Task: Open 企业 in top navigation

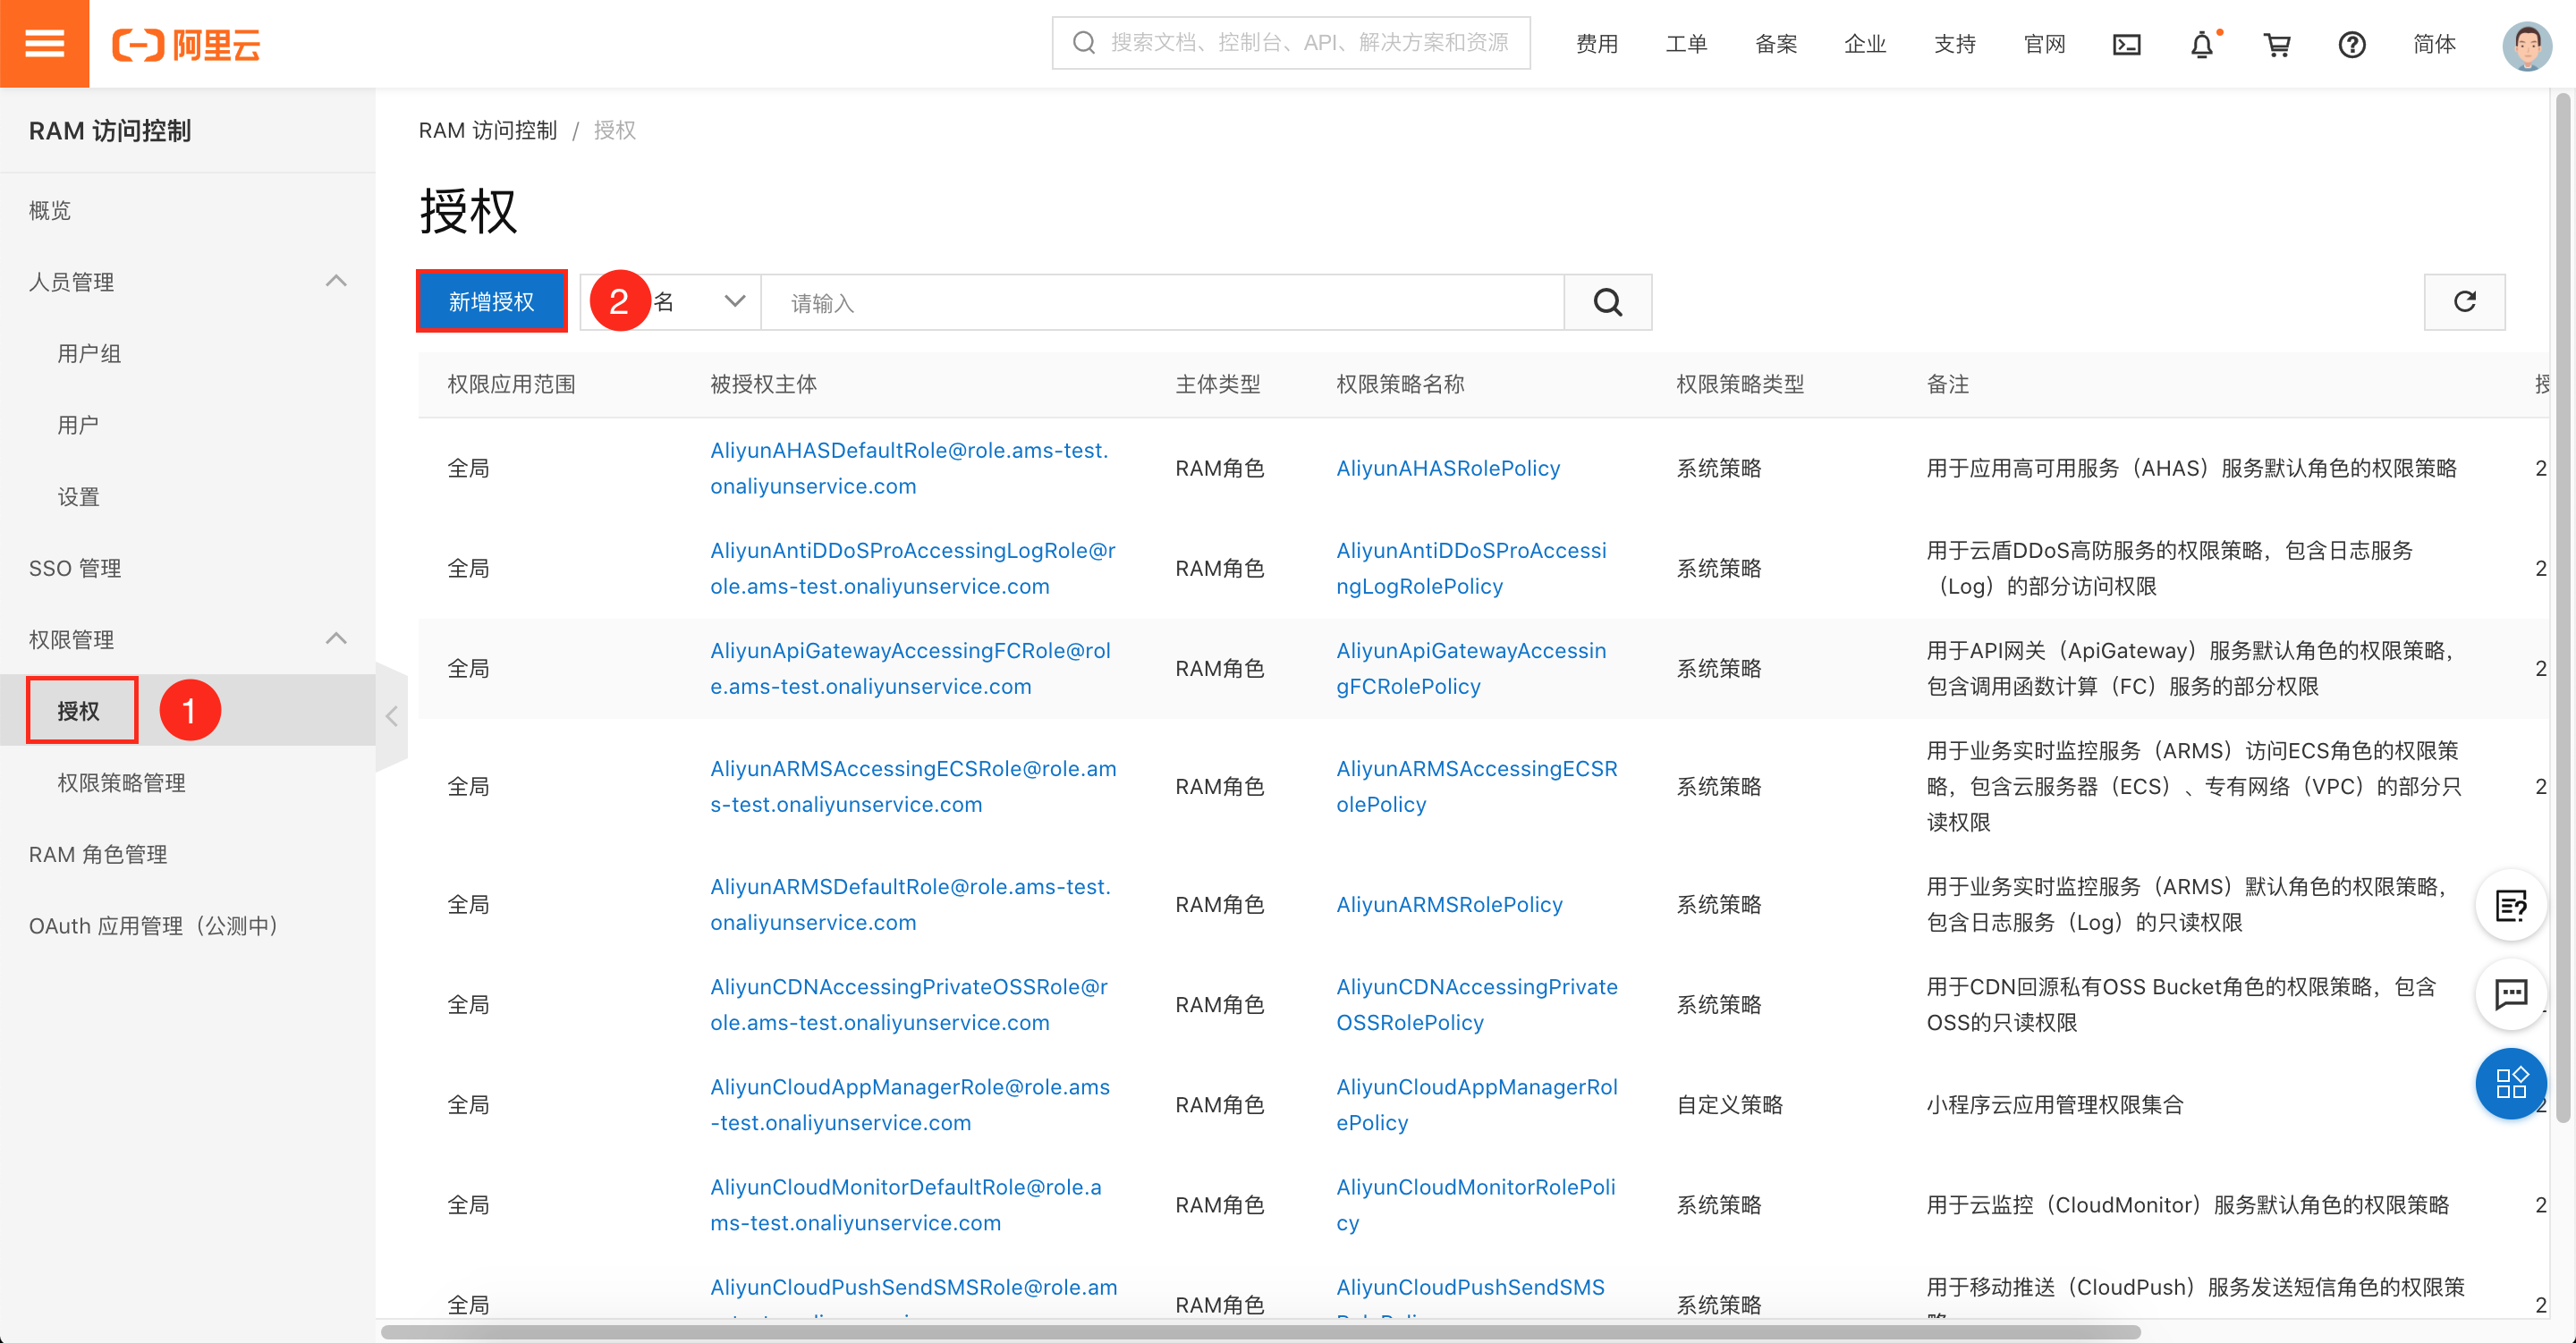Action: click(1865, 44)
